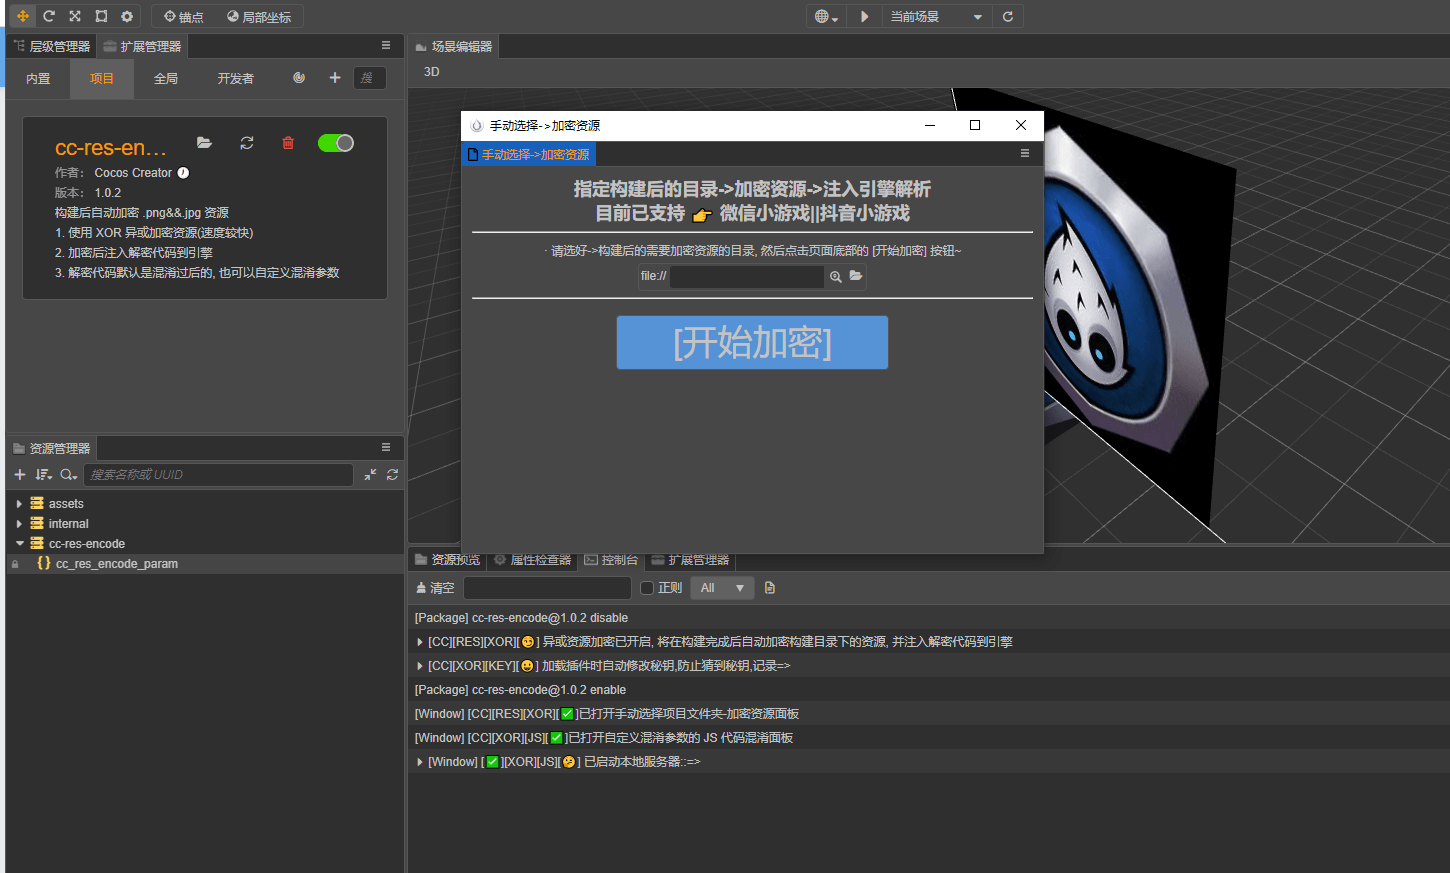Image resolution: width=1450 pixels, height=873 pixels.
Task: Browse folder icon beside the path field
Action: pos(856,276)
